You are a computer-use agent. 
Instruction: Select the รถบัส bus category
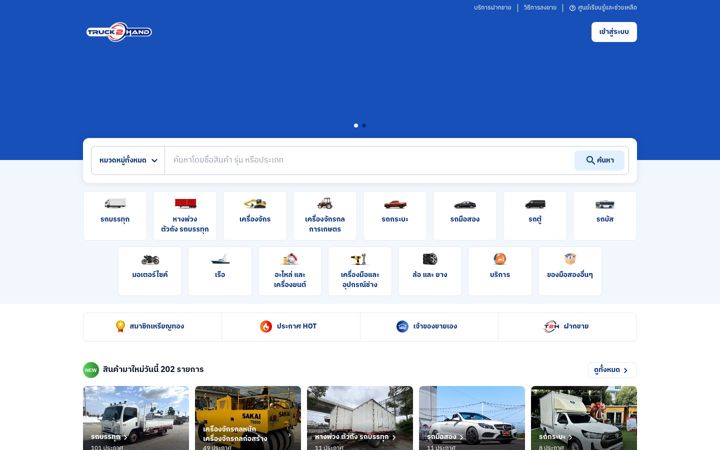click(x=605, y=216)
